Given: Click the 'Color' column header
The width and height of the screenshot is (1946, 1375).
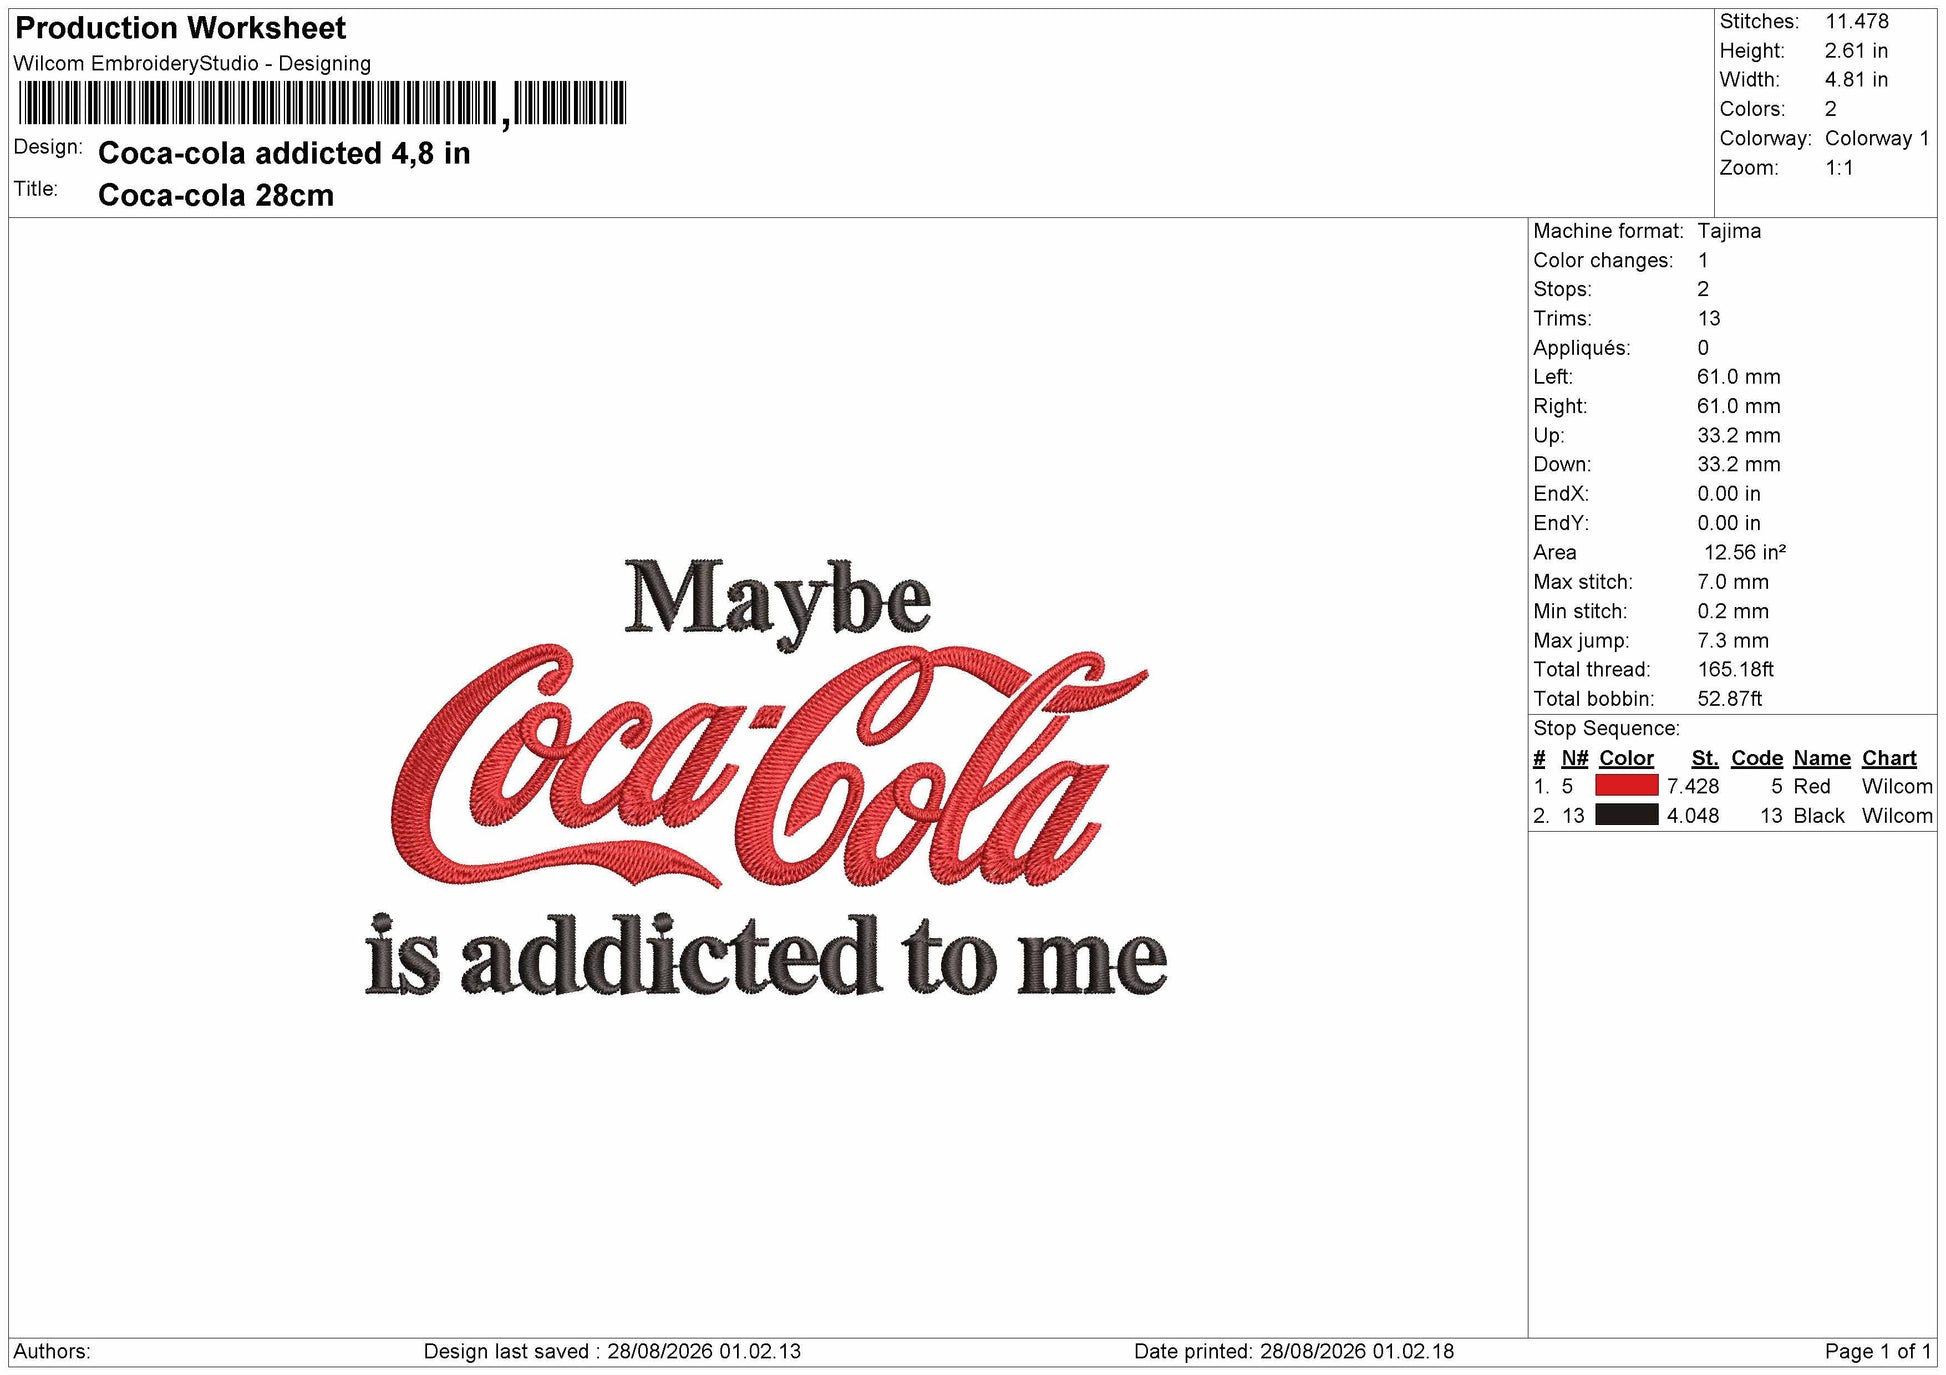Looking at the screenshot, I should click(x=1626, y=758).
